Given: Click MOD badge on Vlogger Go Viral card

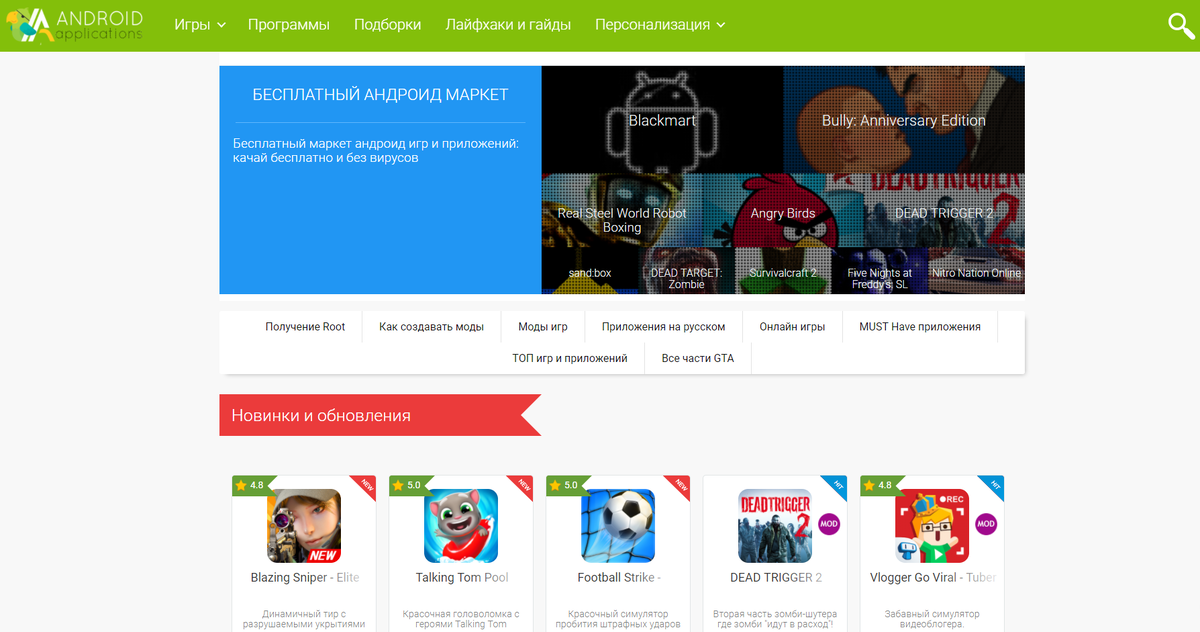Looking at the screenshot, I should tap(986, 524).
